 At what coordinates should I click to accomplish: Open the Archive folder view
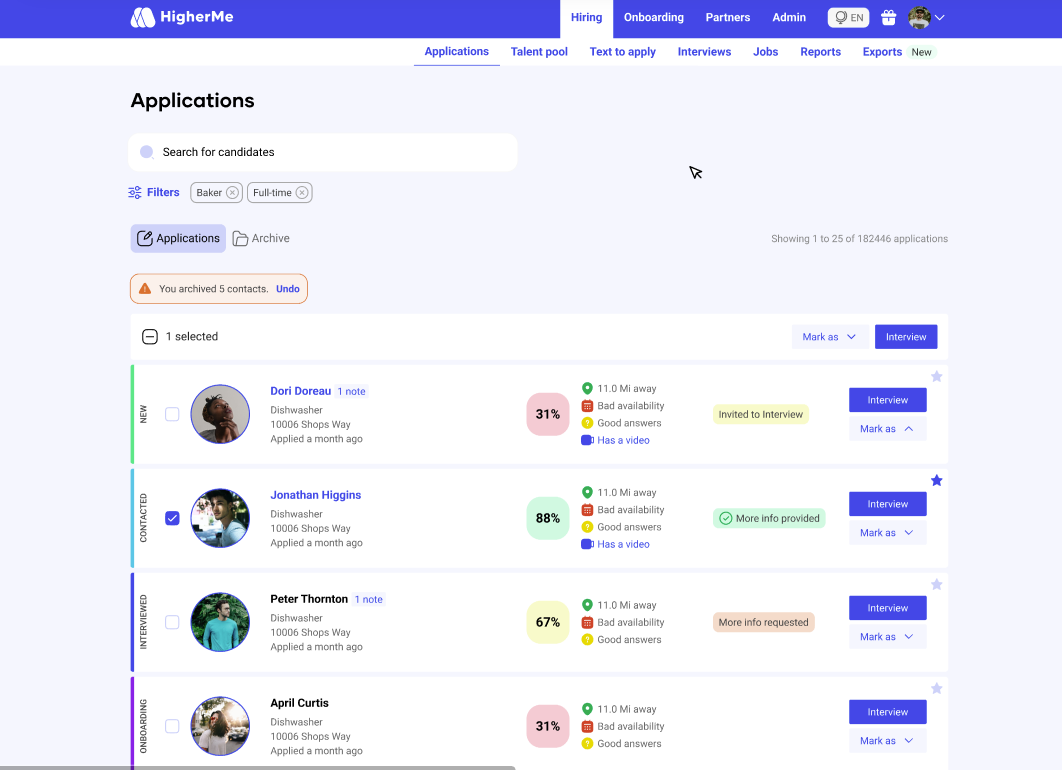[x=261, y=239]
